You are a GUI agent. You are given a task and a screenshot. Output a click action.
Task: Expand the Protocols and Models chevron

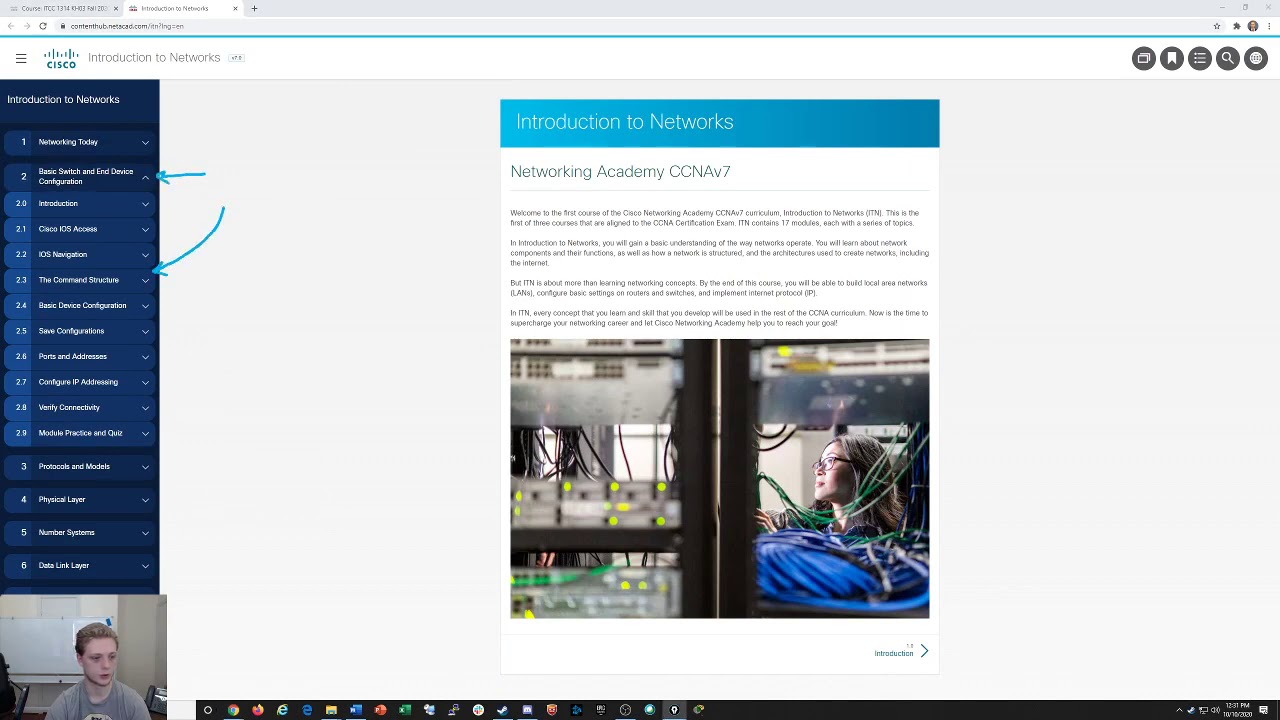tap(145, 467)
